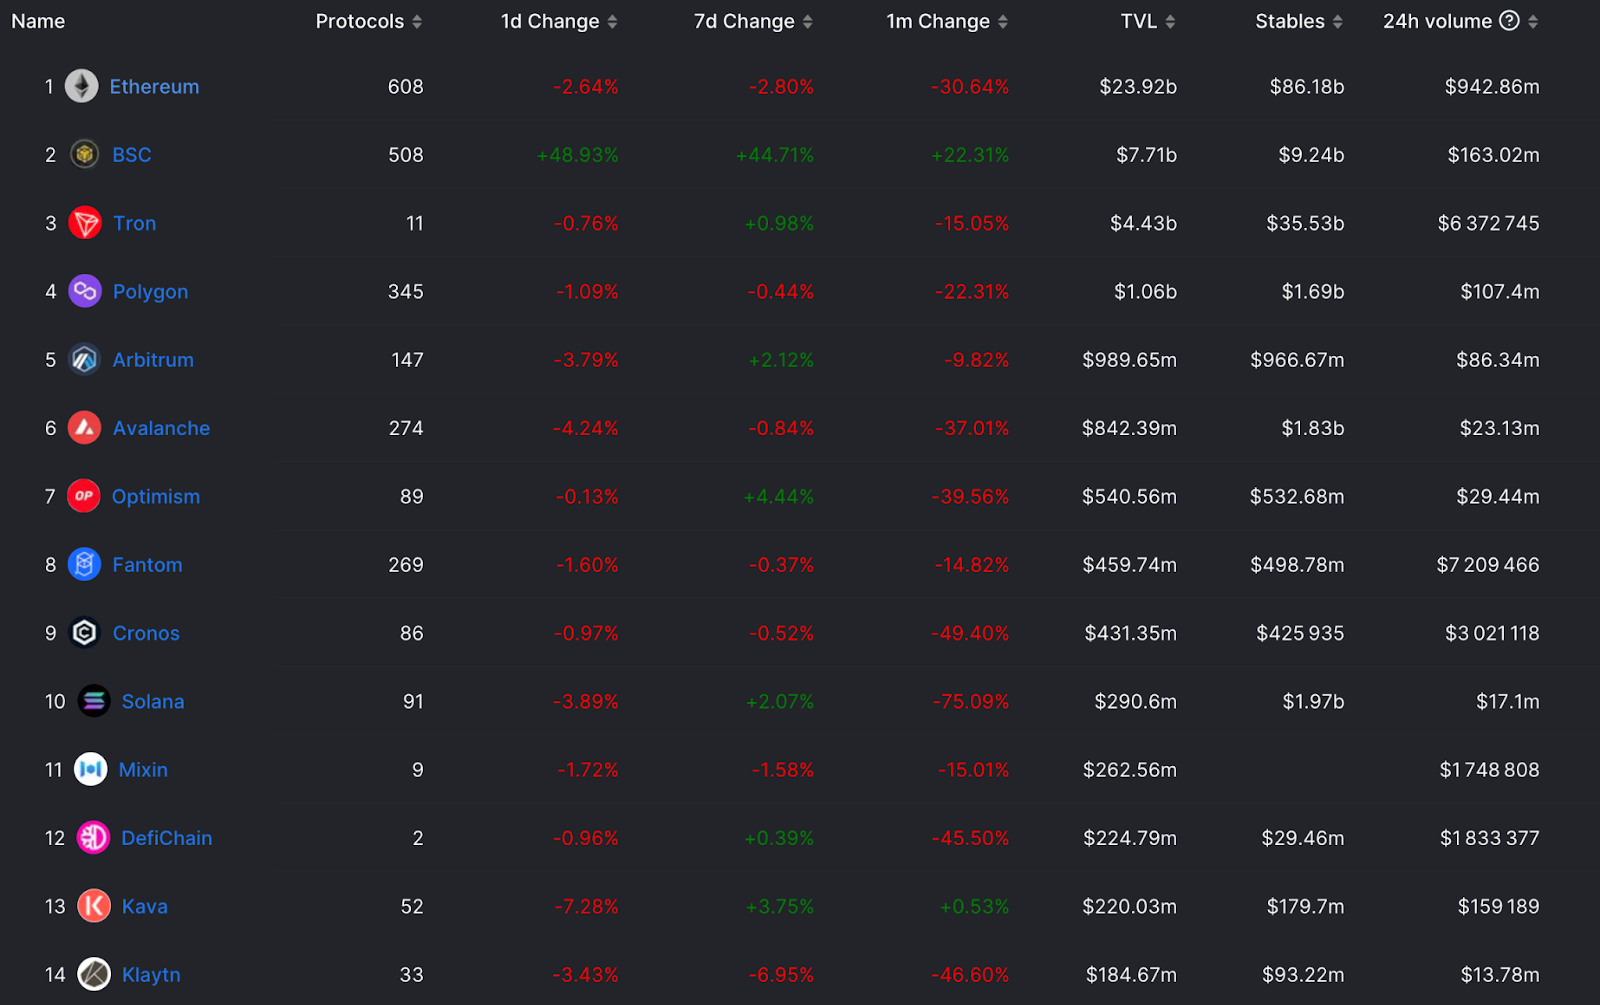Image resolution: width=1600 pixels, height=1005 pixels.
Task: Click Klaytn 7d change -6.95%
Action: 781,975
